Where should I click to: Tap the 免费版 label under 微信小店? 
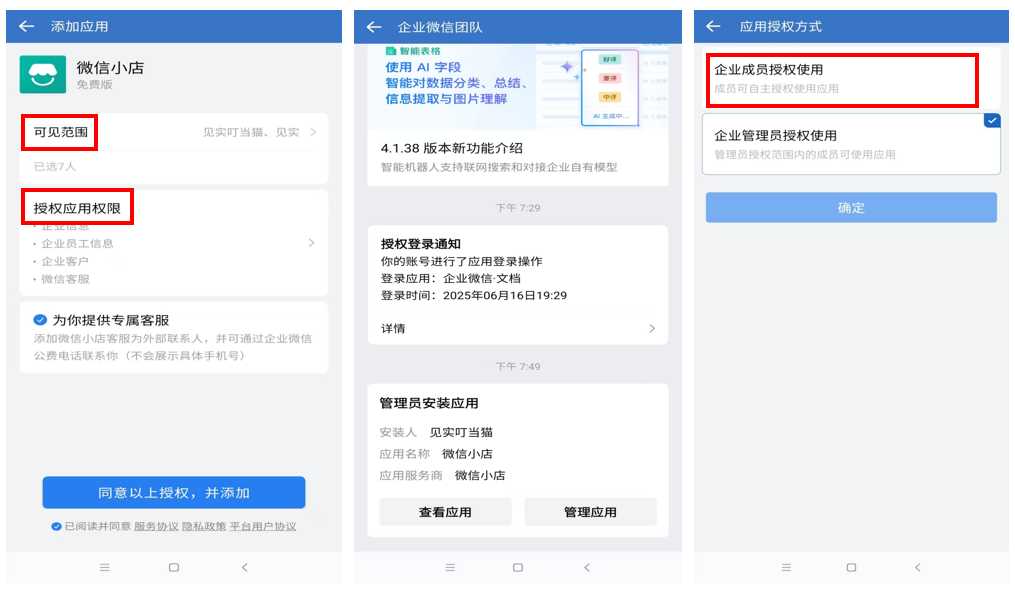(95, 84)
